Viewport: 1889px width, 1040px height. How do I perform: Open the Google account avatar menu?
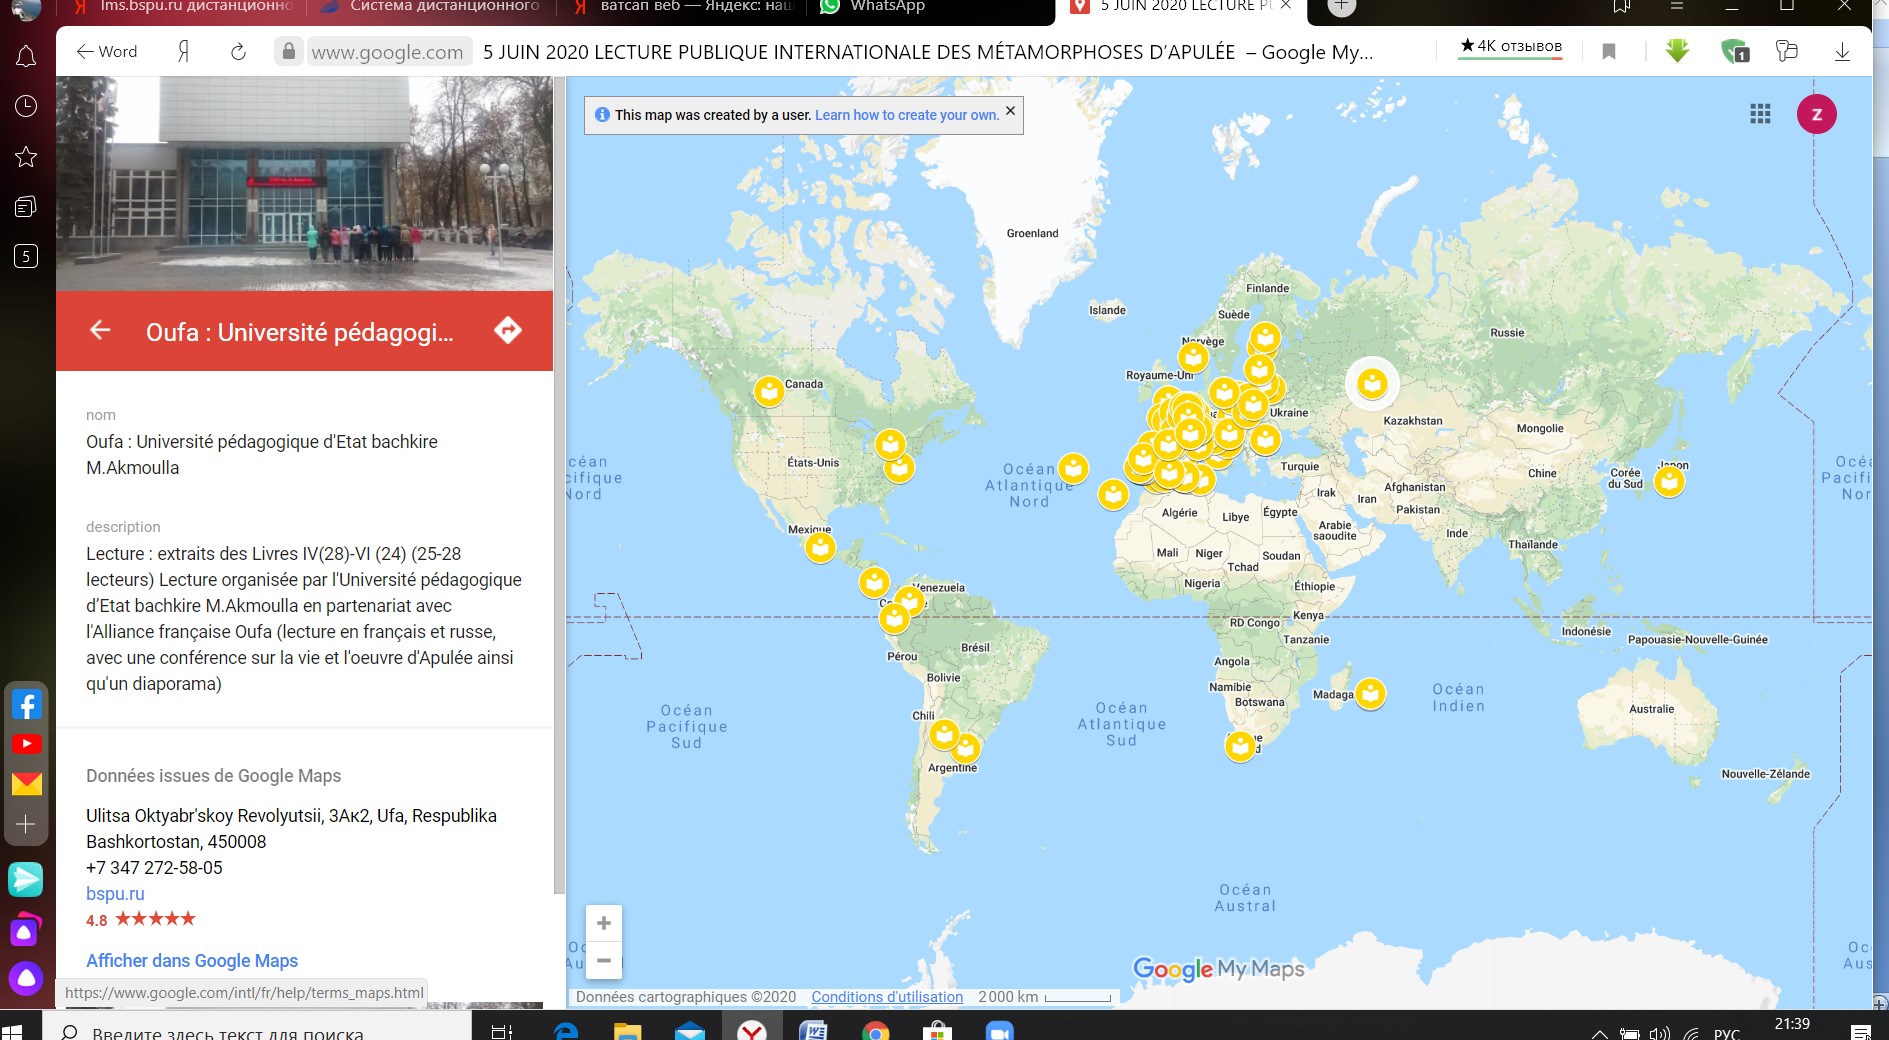[1816, 114]
